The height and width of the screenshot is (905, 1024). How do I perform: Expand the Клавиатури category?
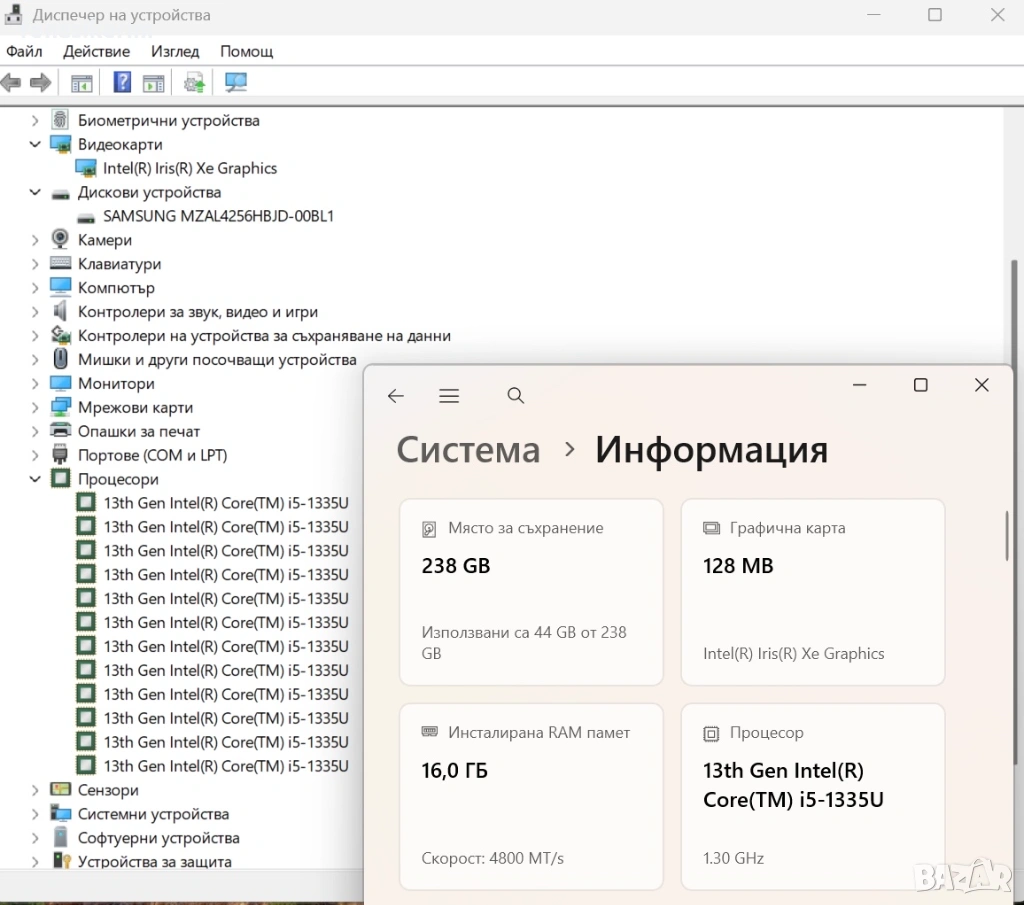35,264
